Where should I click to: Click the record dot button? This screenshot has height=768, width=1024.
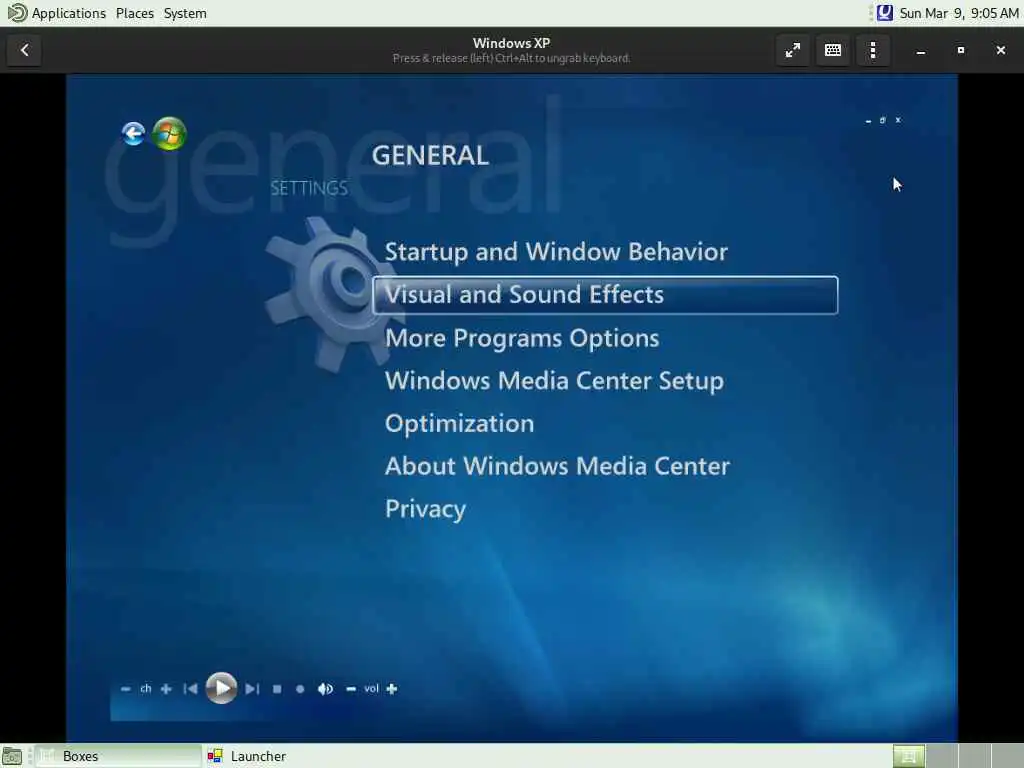click(300, 689)
